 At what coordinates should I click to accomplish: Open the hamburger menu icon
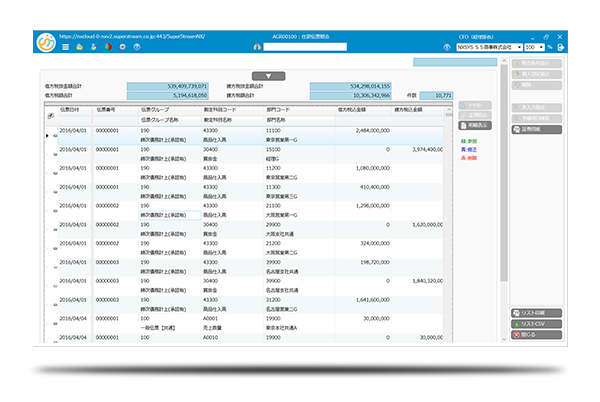(66, 47)
